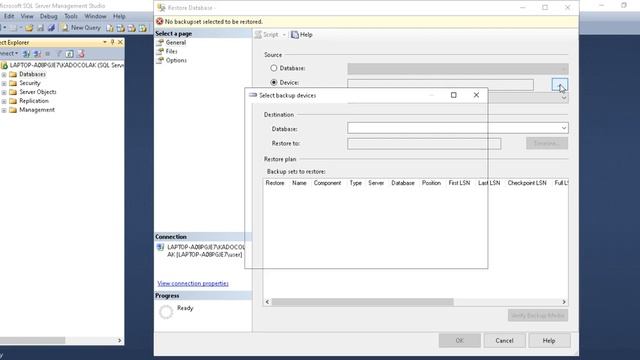The height and width of the screenshot is (360, 640).
Task: Click the backup sets horizontal scrollbar thumb
Action: pos(362,302)
